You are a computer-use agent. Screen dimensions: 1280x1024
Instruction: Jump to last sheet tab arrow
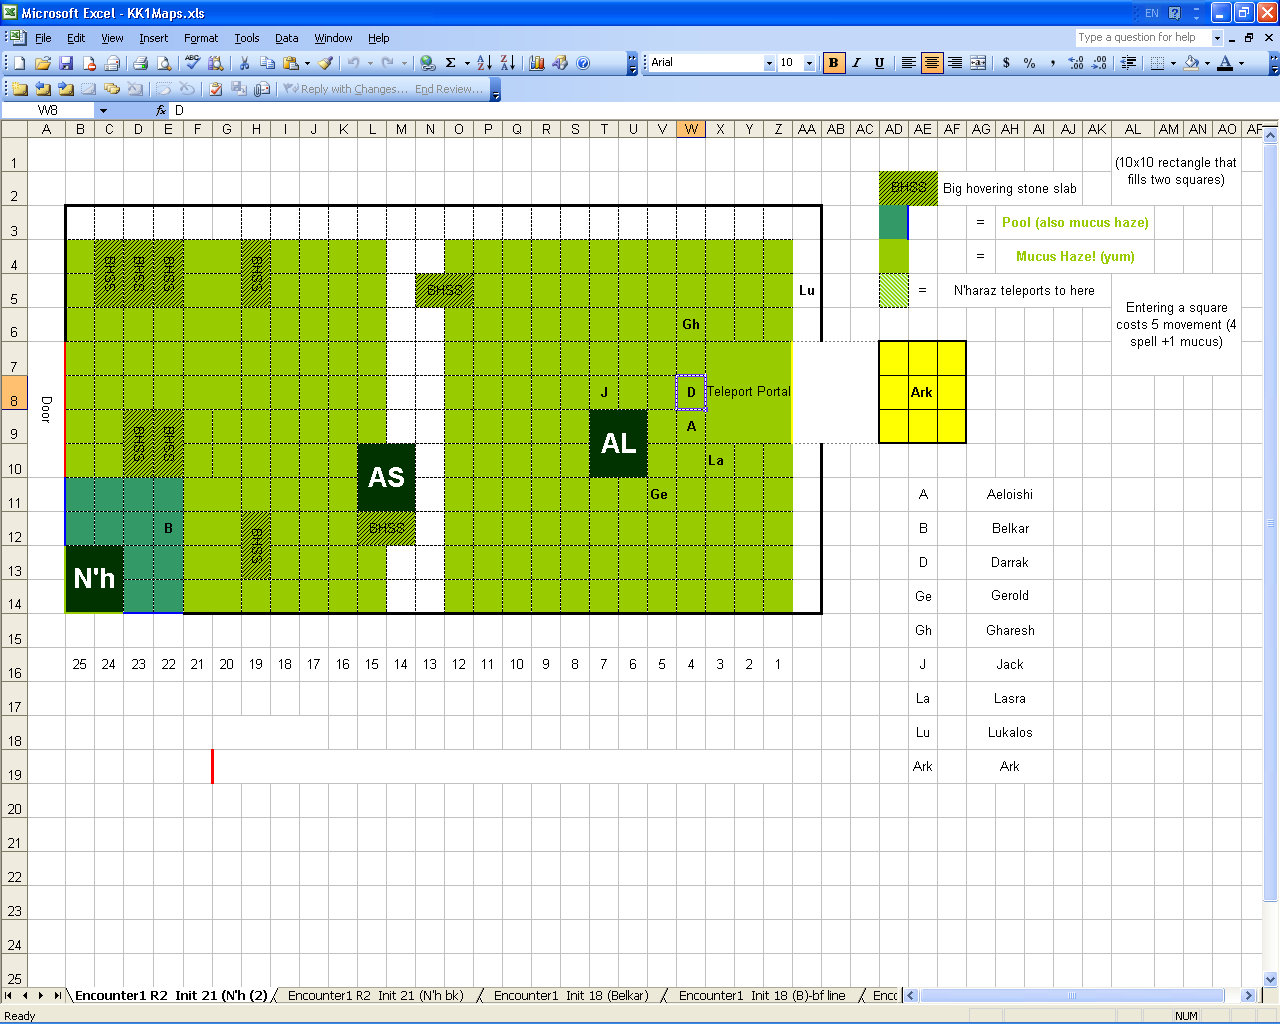[x=57, y=995]
